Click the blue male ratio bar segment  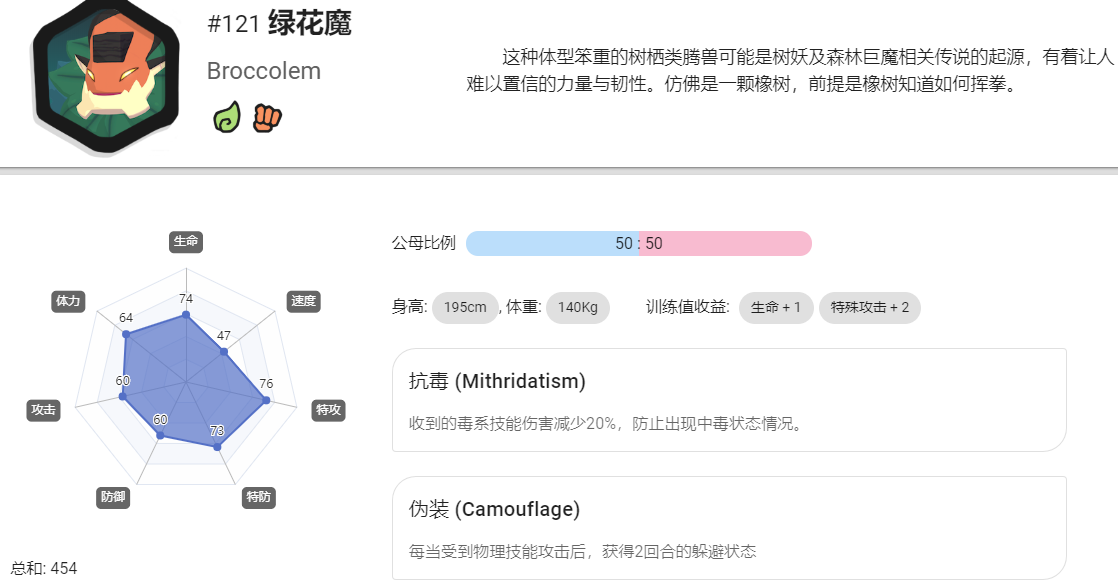[x=553, y=244]
